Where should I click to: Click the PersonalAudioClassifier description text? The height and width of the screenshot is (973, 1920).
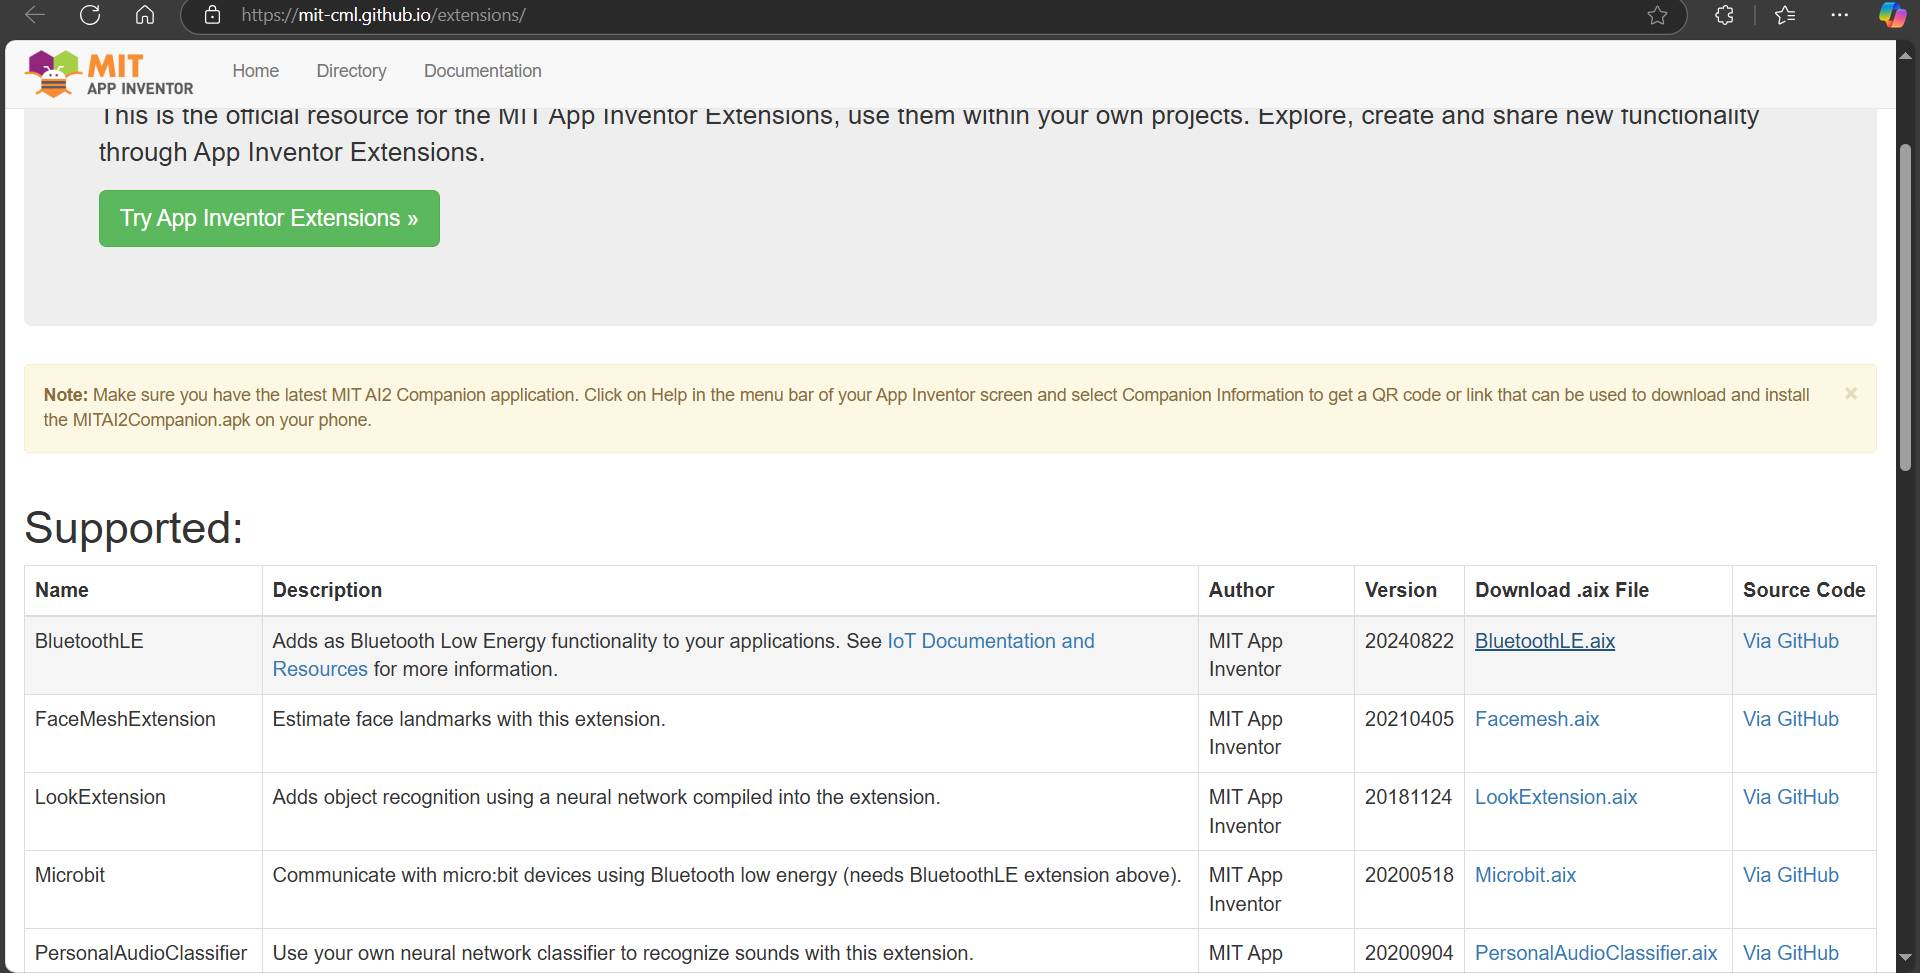point(623,953)
